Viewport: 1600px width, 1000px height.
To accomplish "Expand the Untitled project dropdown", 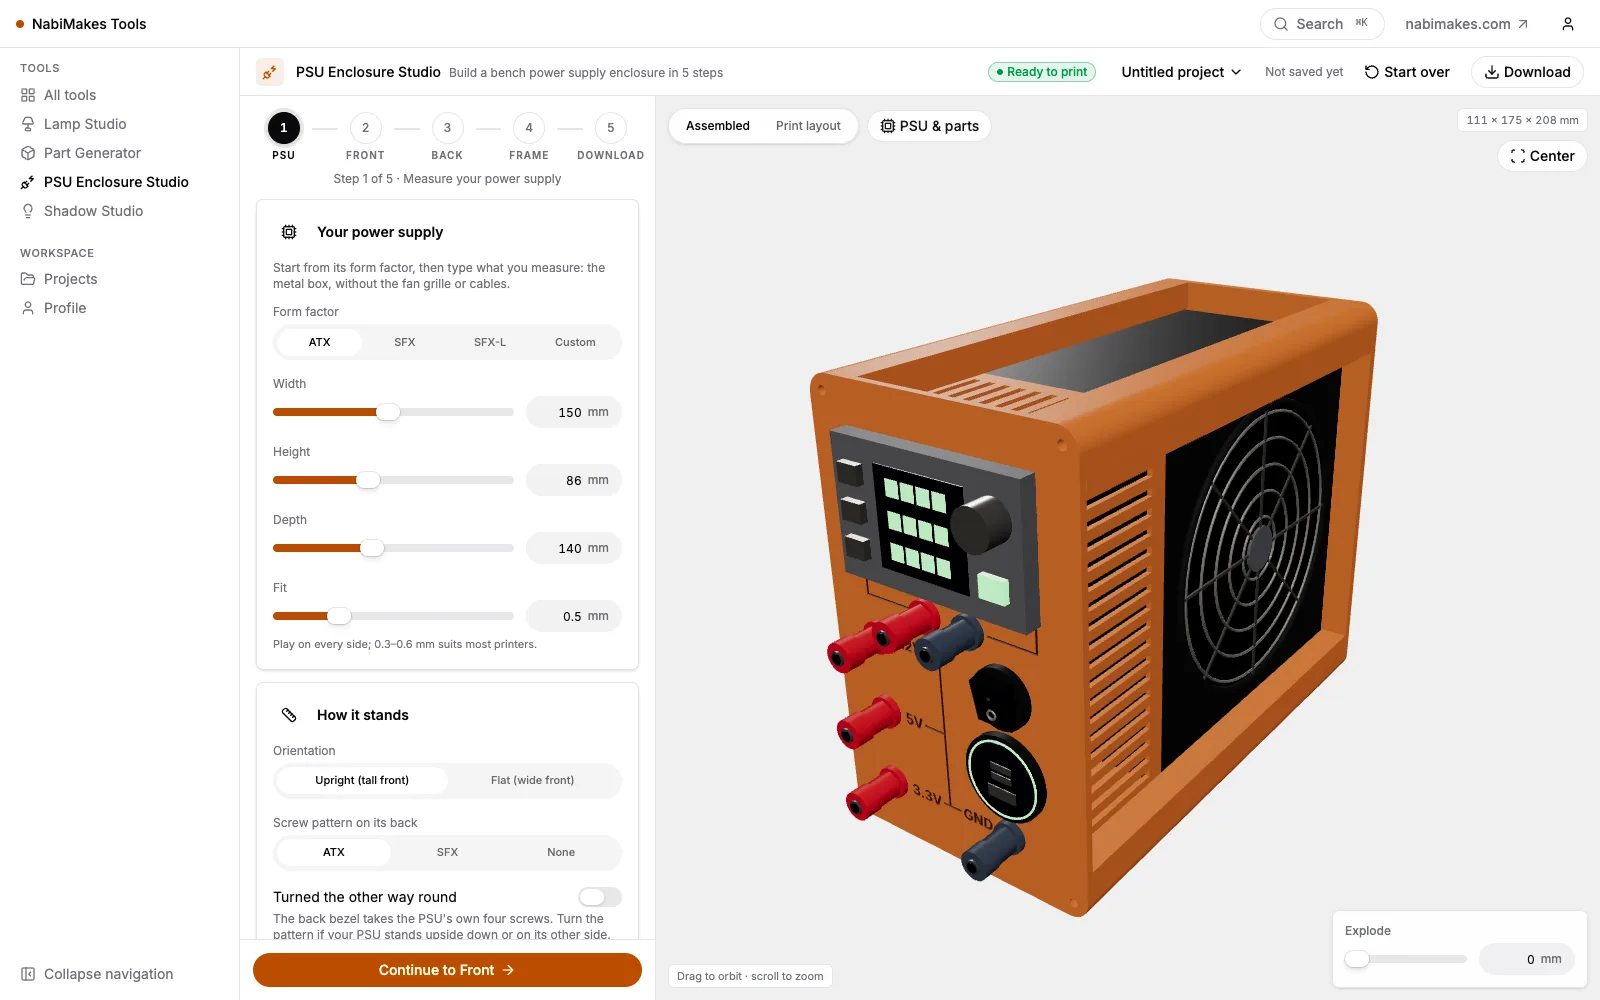I will [x=1181, y=72].
